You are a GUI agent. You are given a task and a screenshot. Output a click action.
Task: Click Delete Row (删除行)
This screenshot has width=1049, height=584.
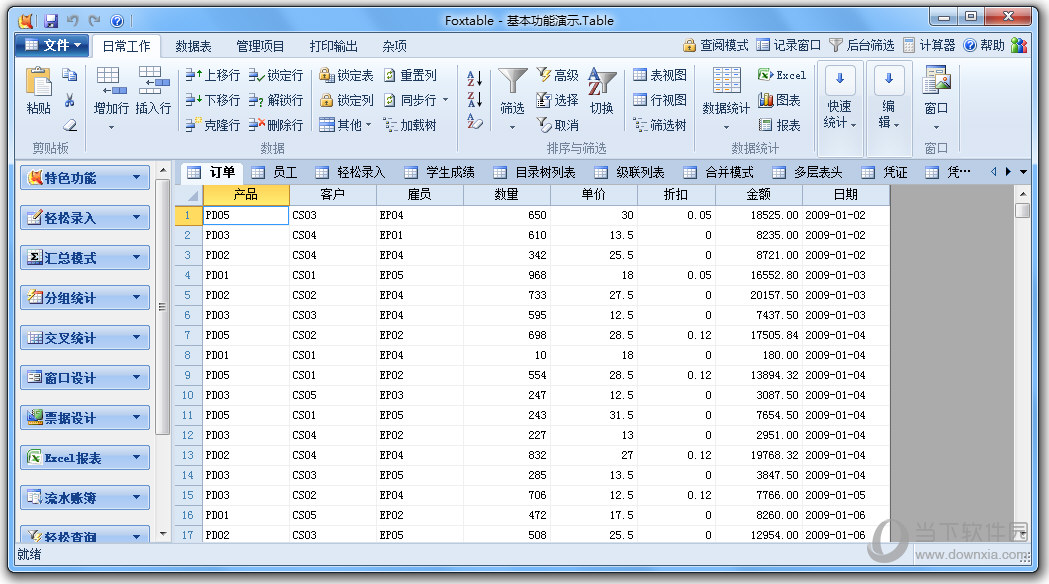[x=276, y=125]
